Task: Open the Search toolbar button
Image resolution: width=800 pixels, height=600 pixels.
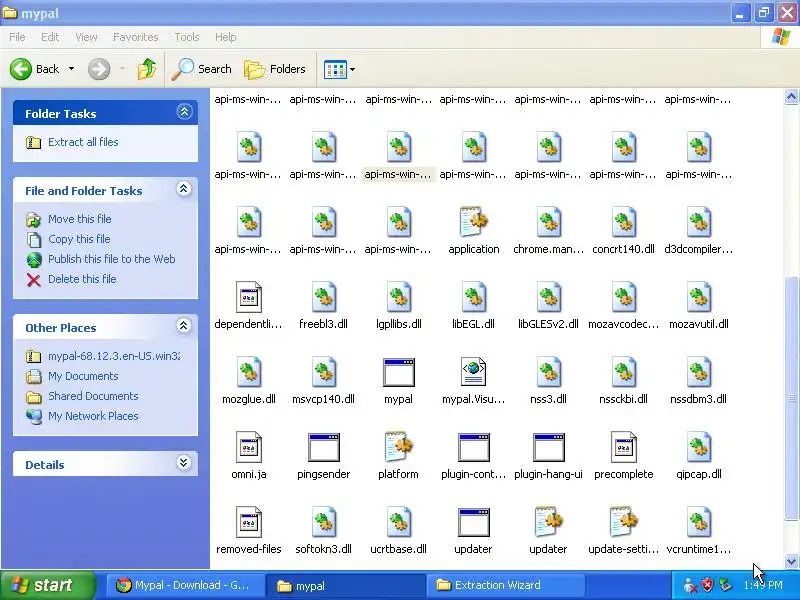Action: tap(202, 69)
